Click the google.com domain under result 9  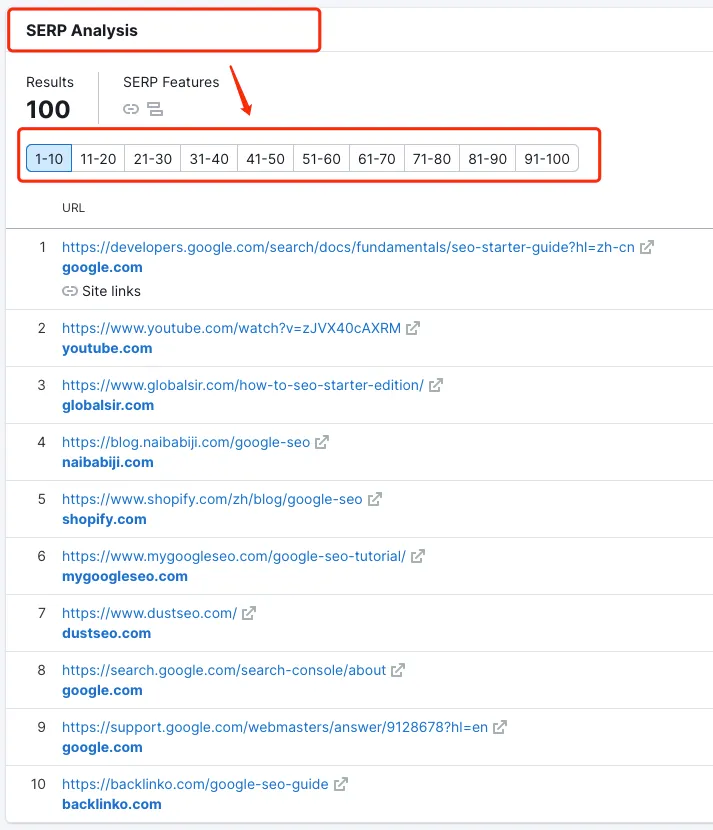(x=102, y=747)
